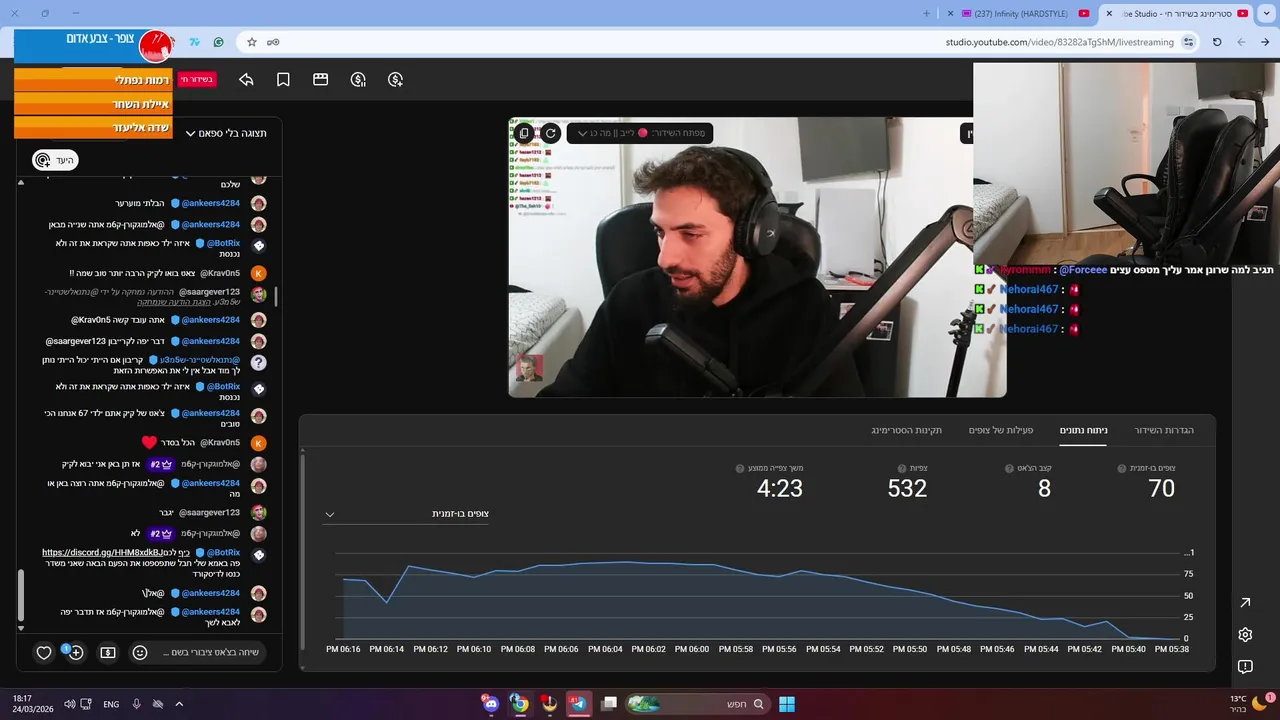Open settings gear on right sidebar
This screenshot has width=1280, height=720.
[x=1245, y=634]
